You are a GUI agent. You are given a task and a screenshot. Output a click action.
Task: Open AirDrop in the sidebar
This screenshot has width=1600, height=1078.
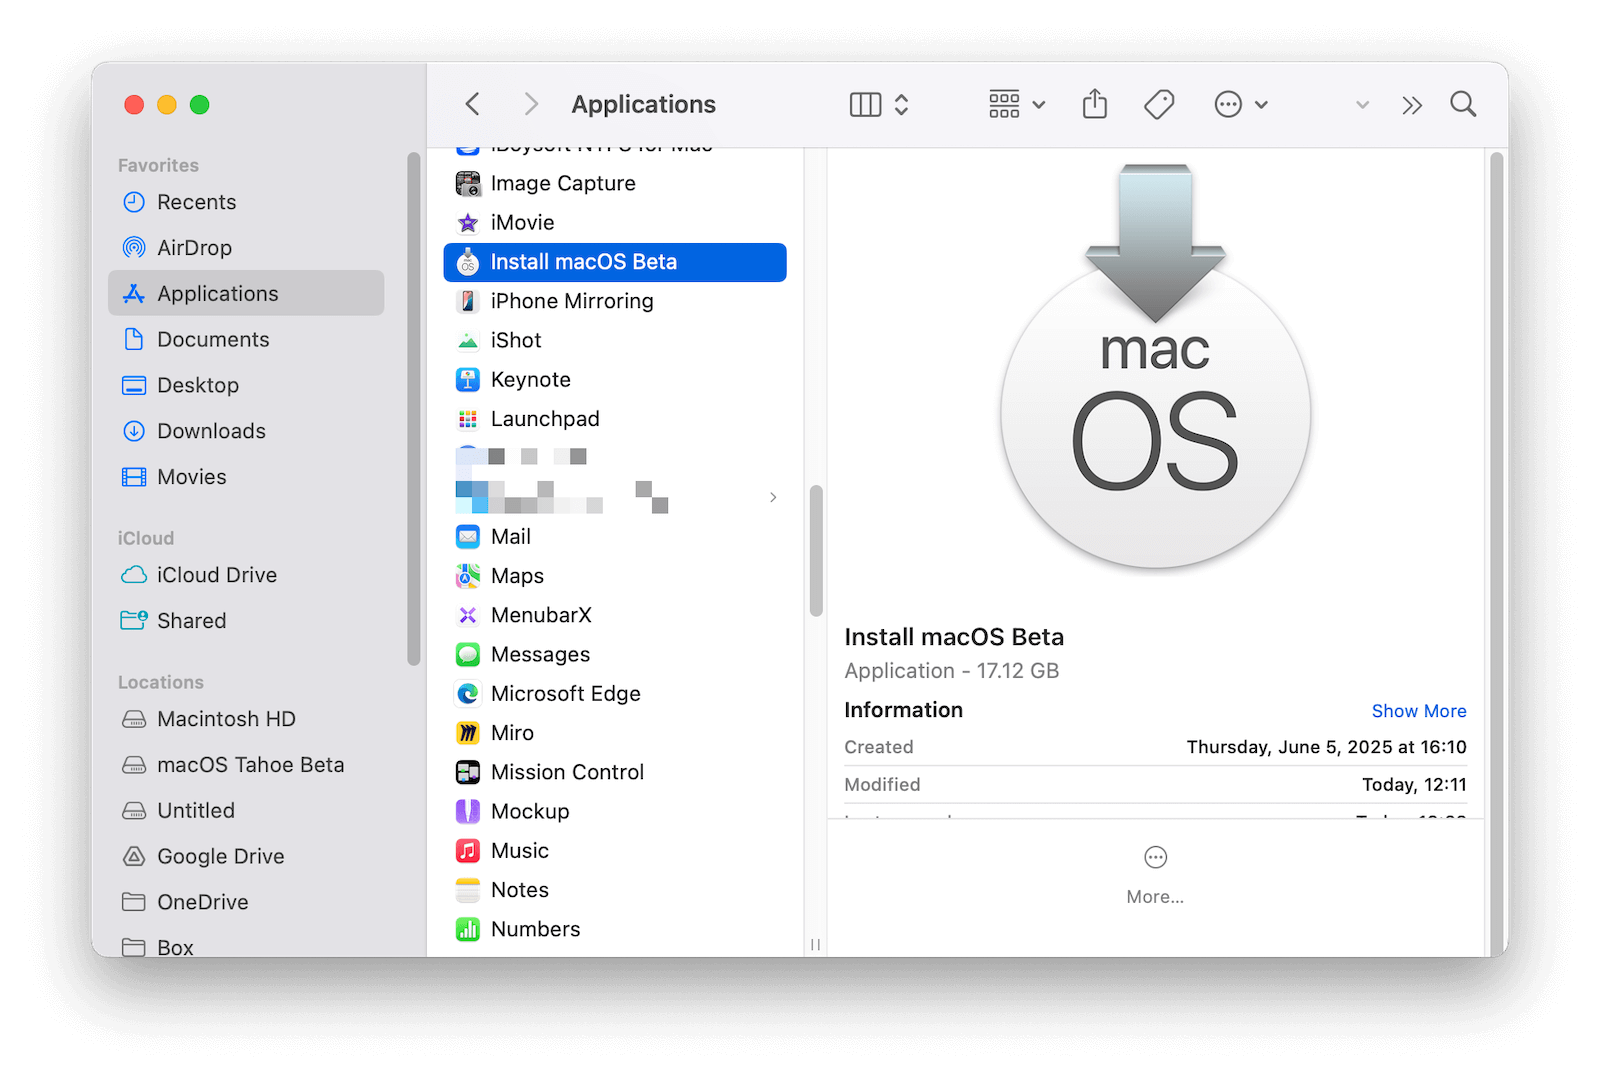click(x=246, y=248)
